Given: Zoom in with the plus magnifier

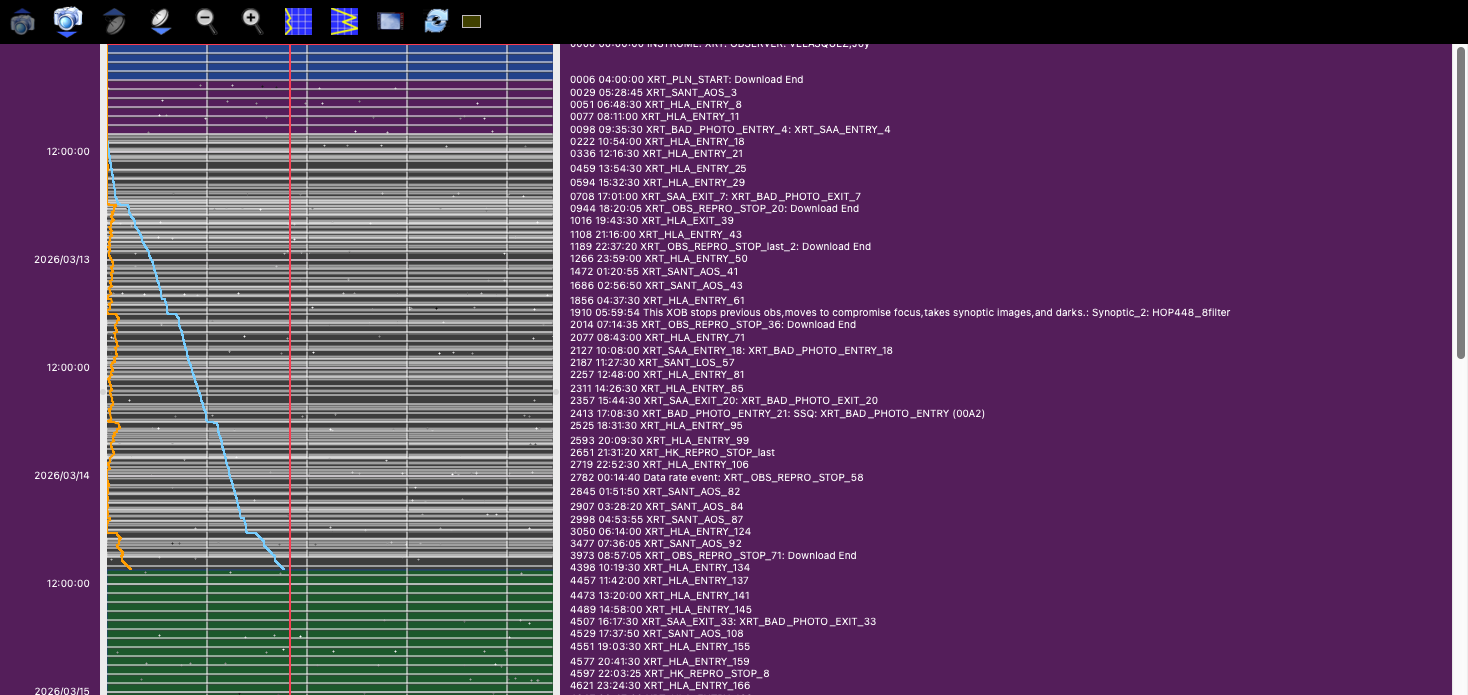Looking at the screenshot, I should pos(252,20).
